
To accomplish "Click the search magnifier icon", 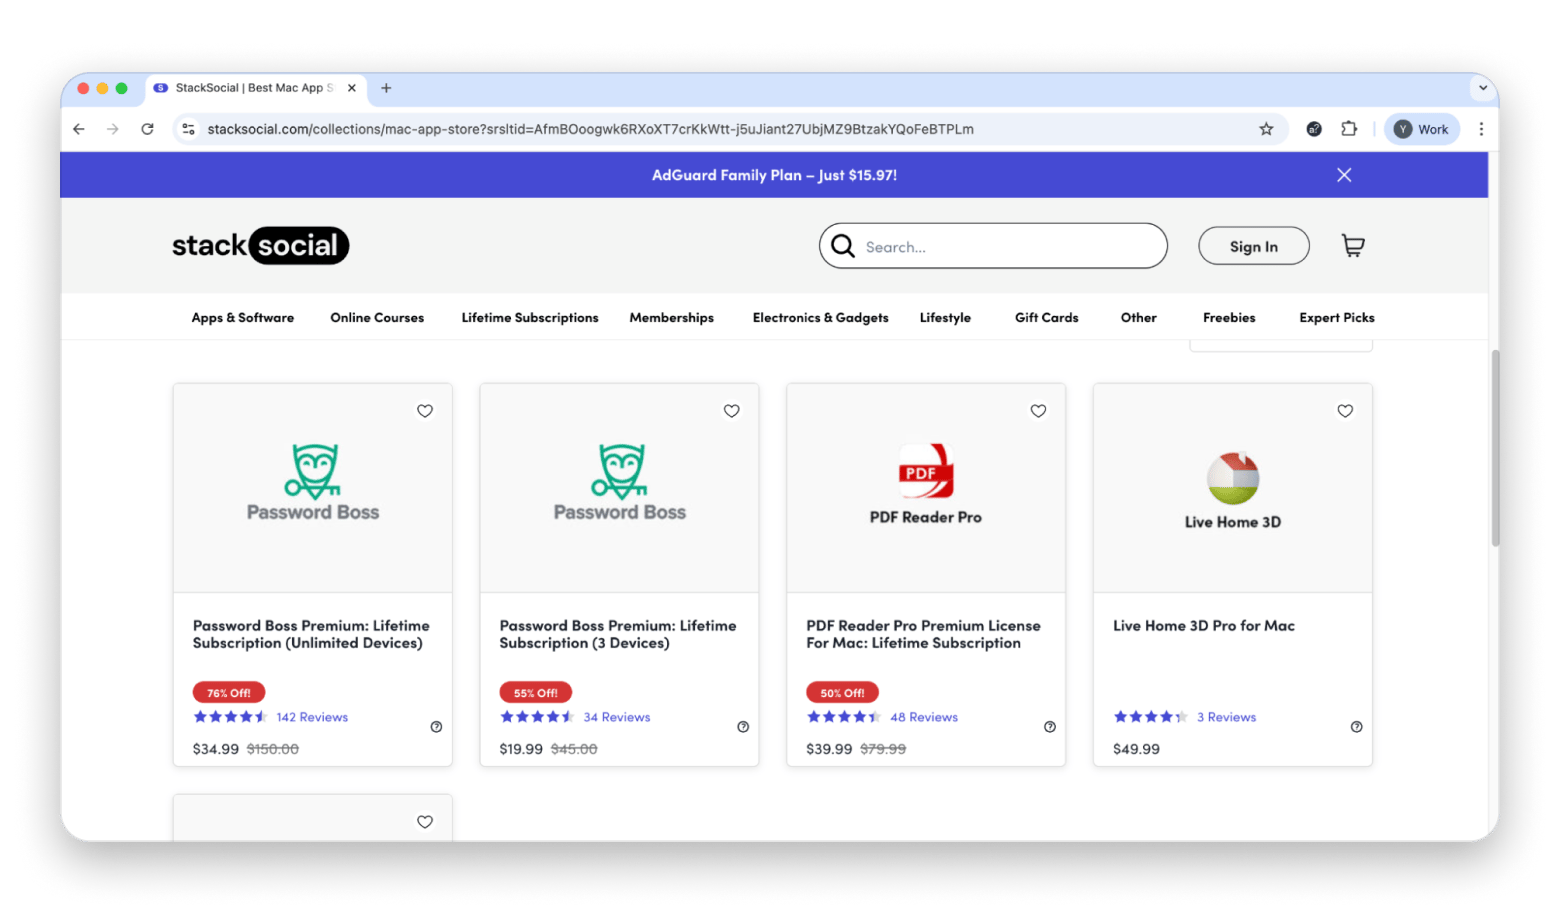I will pyautogui.click(x=843, y=246).
